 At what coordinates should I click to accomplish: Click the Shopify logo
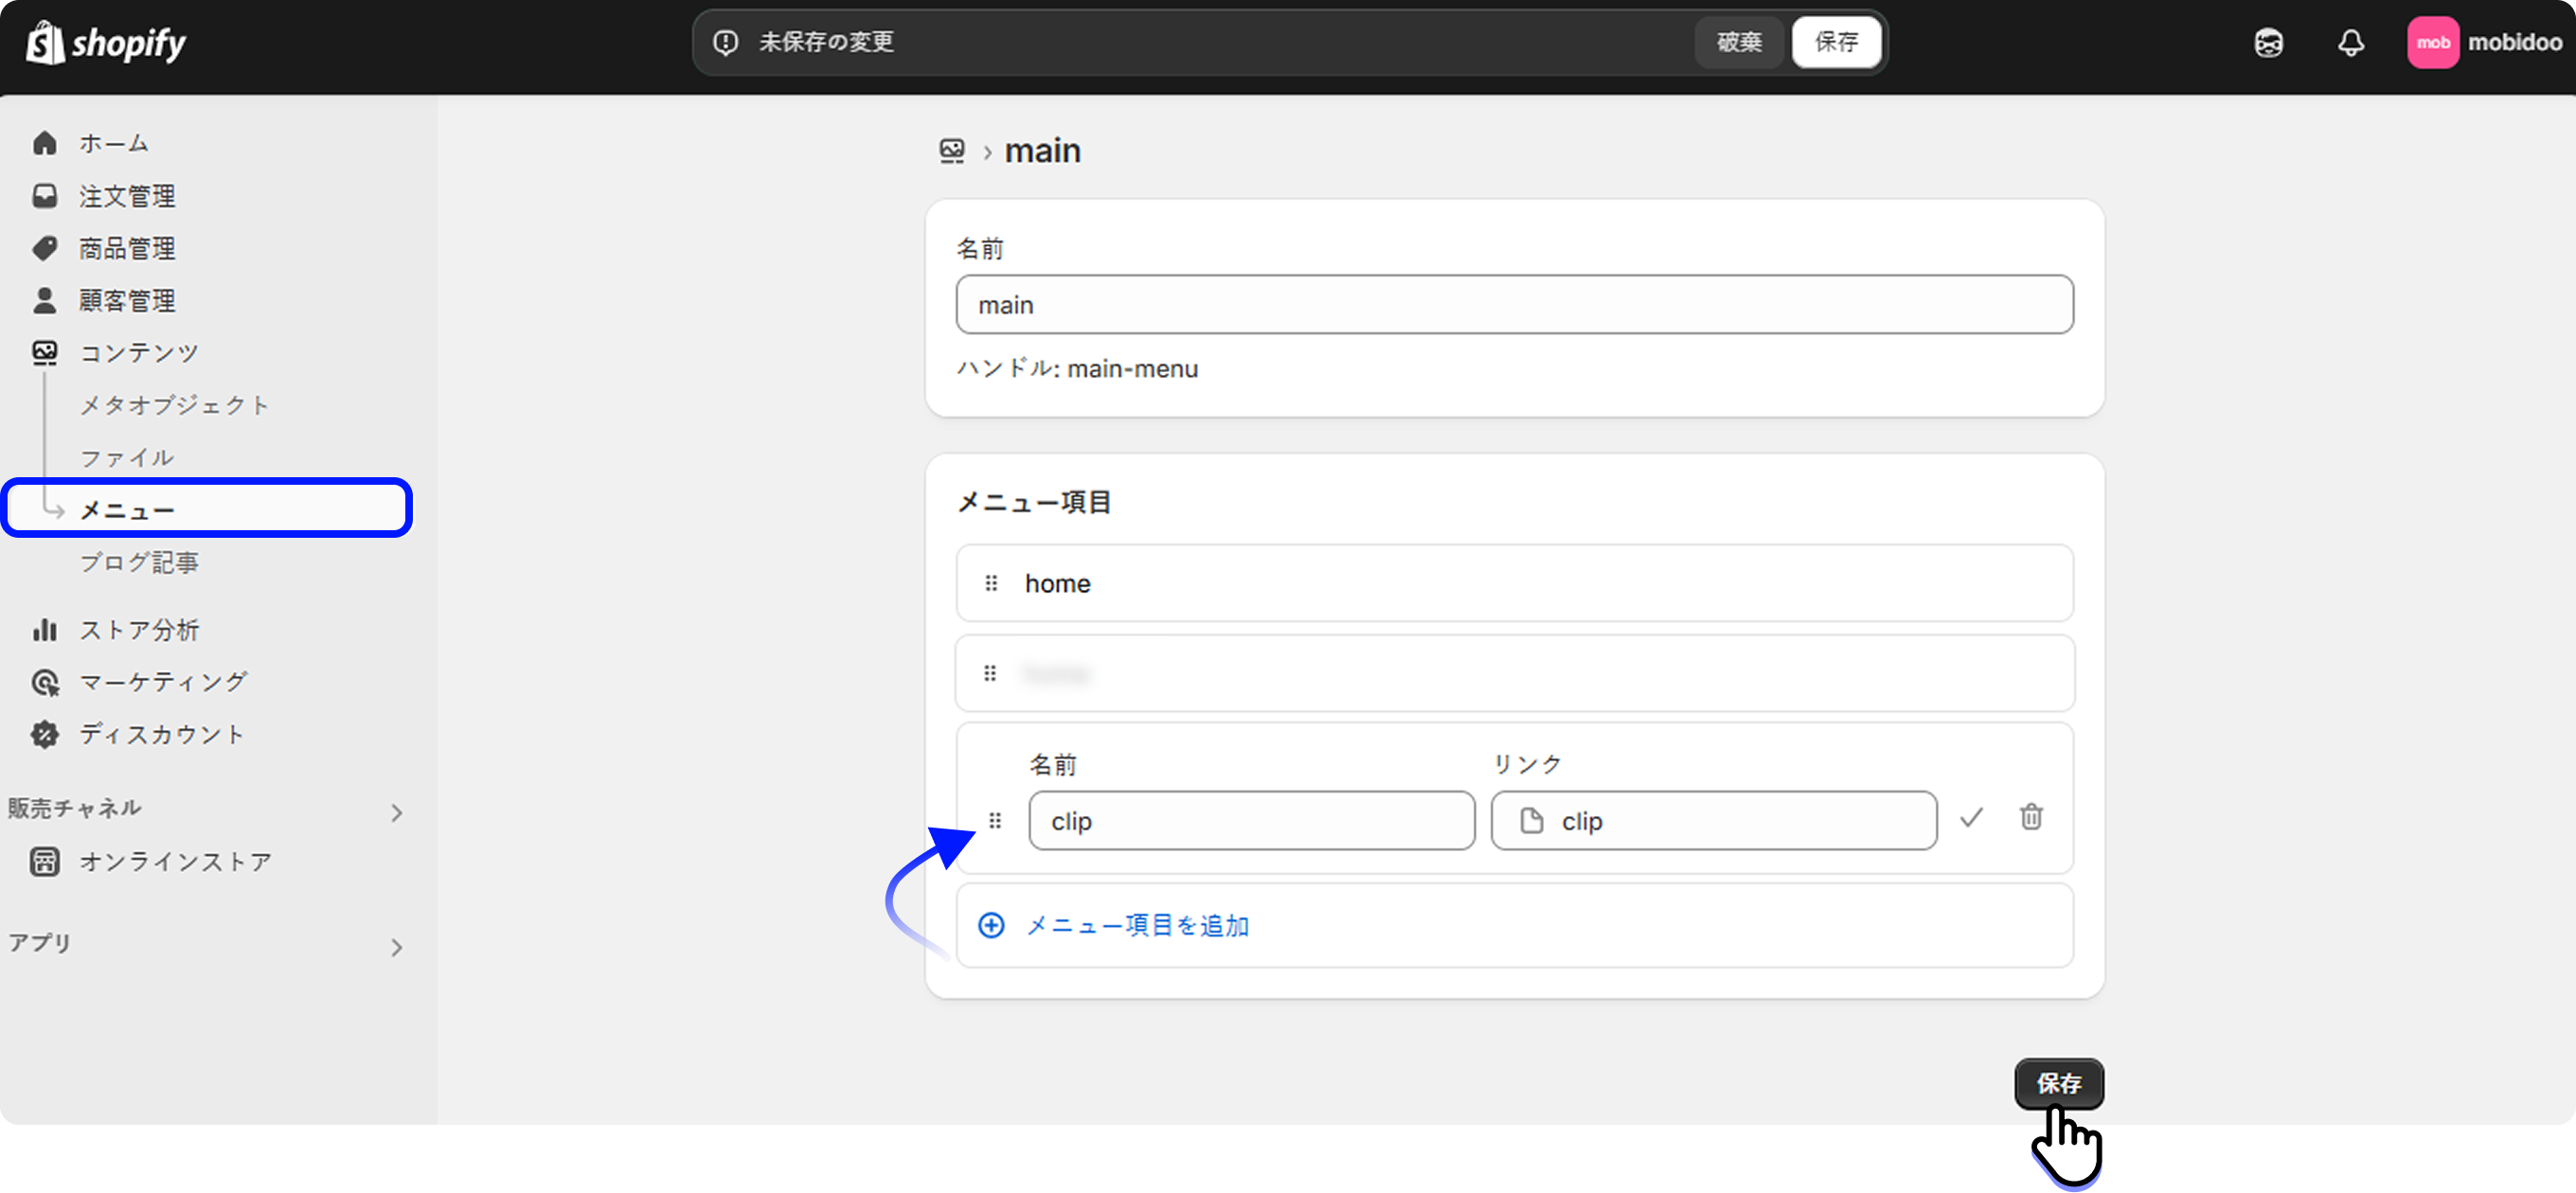[x=106, y=43]
